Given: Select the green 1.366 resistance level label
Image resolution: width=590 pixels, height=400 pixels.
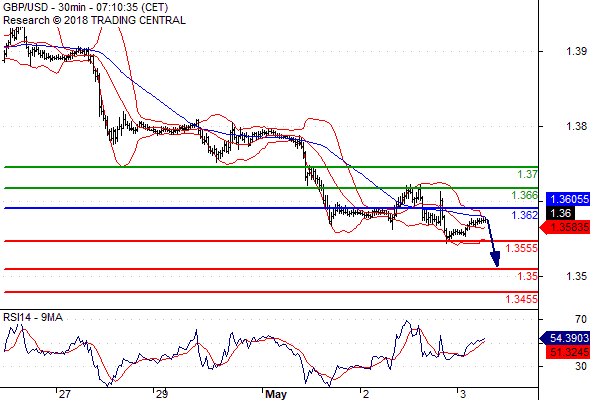Looking at the screenshot, I should (524, 195).
